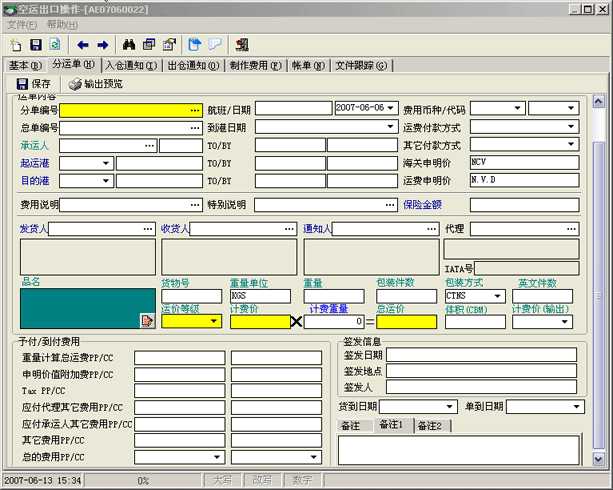Select the 备注 remarks tab

(x=351, y=425)
